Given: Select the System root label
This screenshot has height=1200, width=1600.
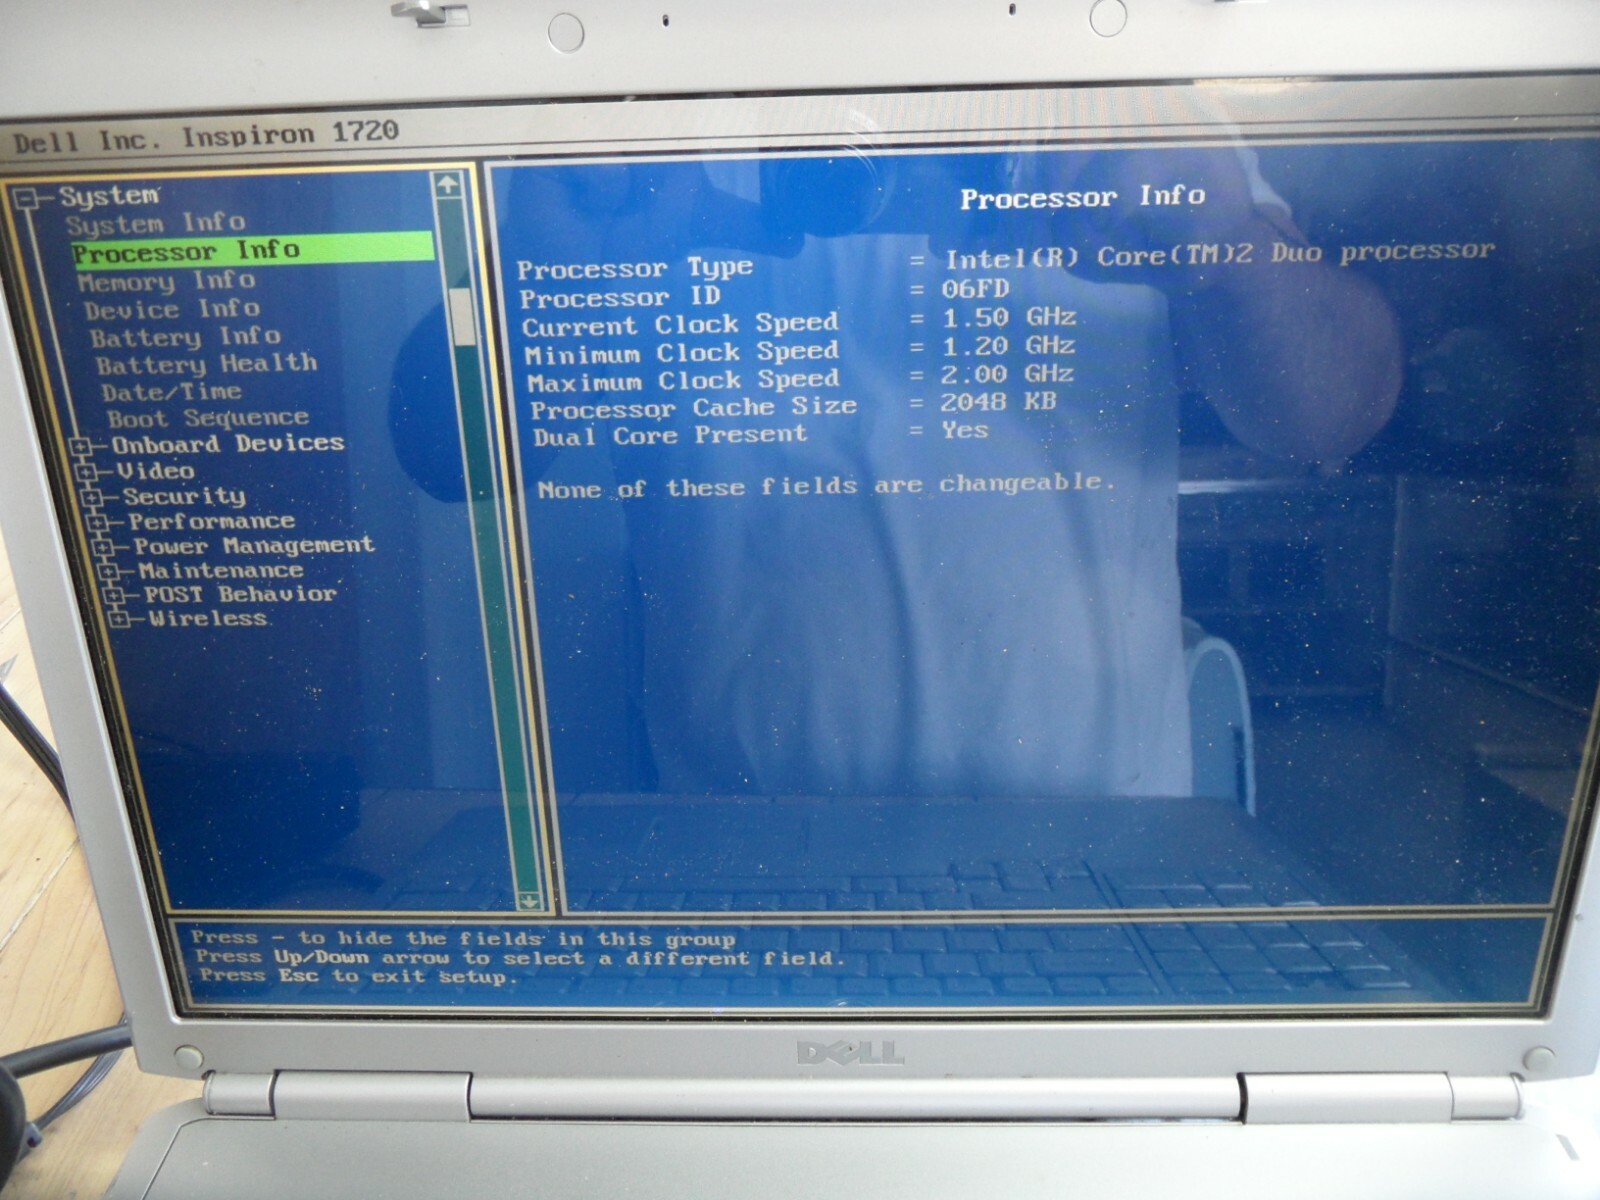Looking at the screenshot, I should [109, 196].
